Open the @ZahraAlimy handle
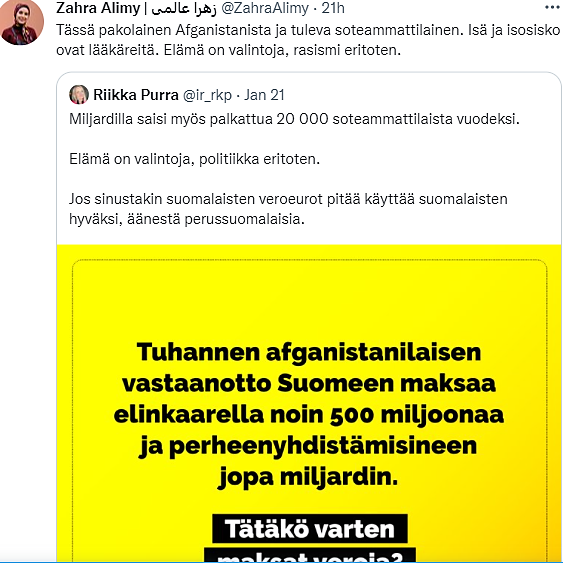 (265, 8)
